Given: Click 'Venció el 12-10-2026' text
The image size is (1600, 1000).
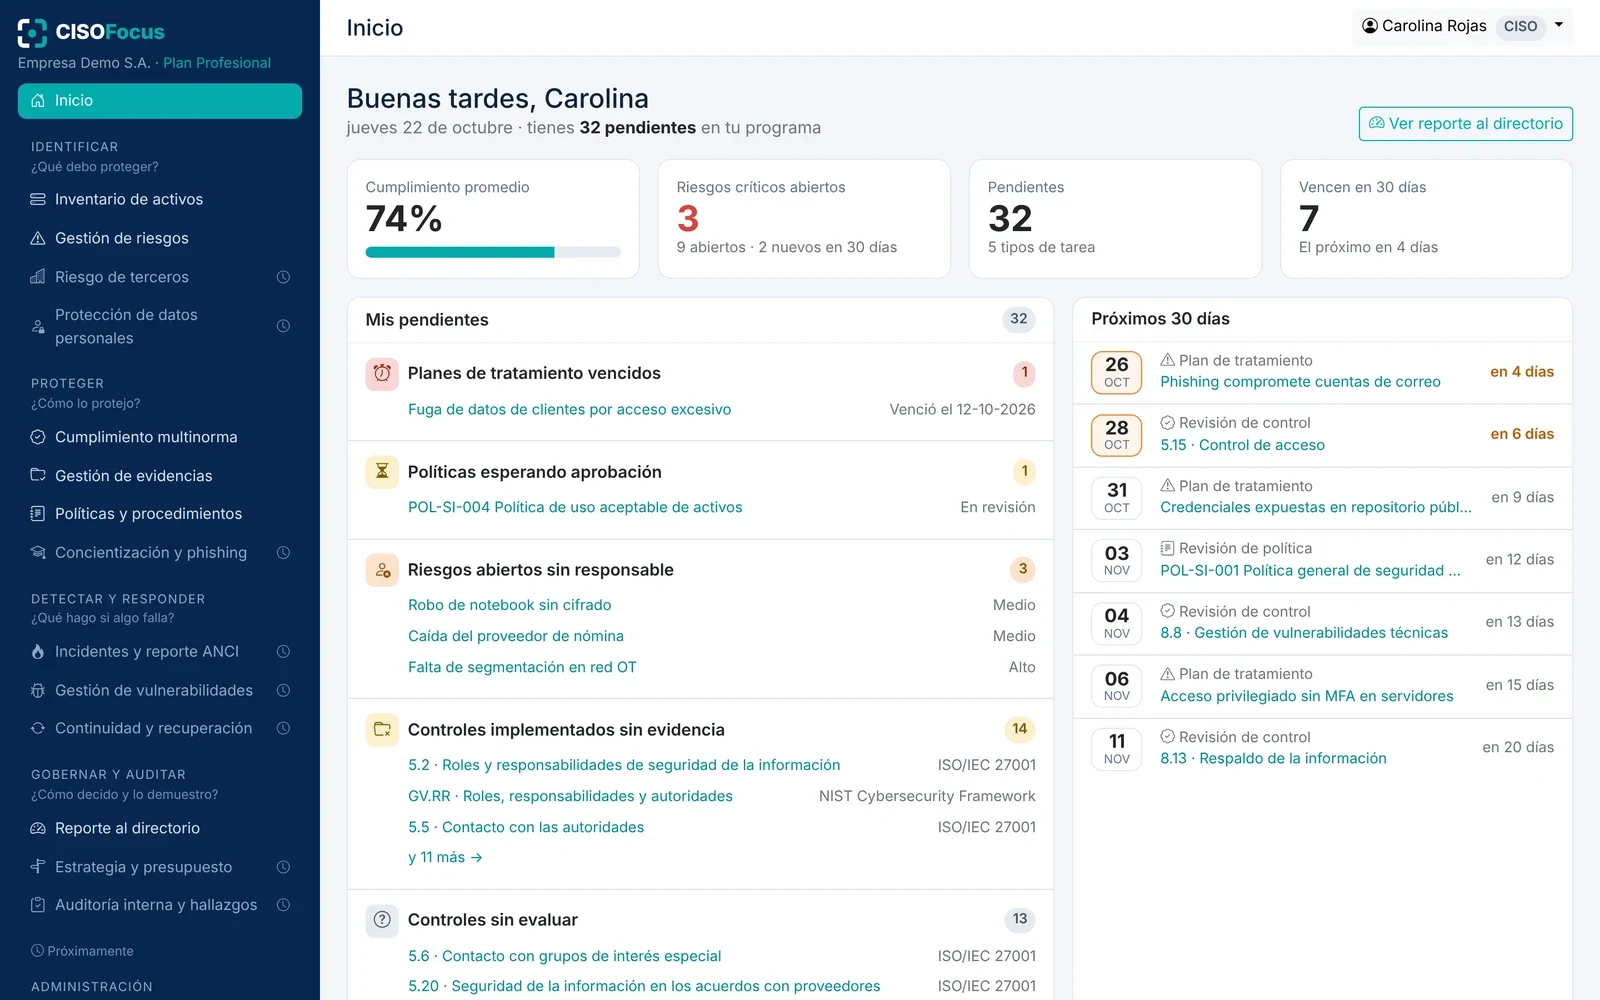Looking at the screenshot, I should 962,410.
